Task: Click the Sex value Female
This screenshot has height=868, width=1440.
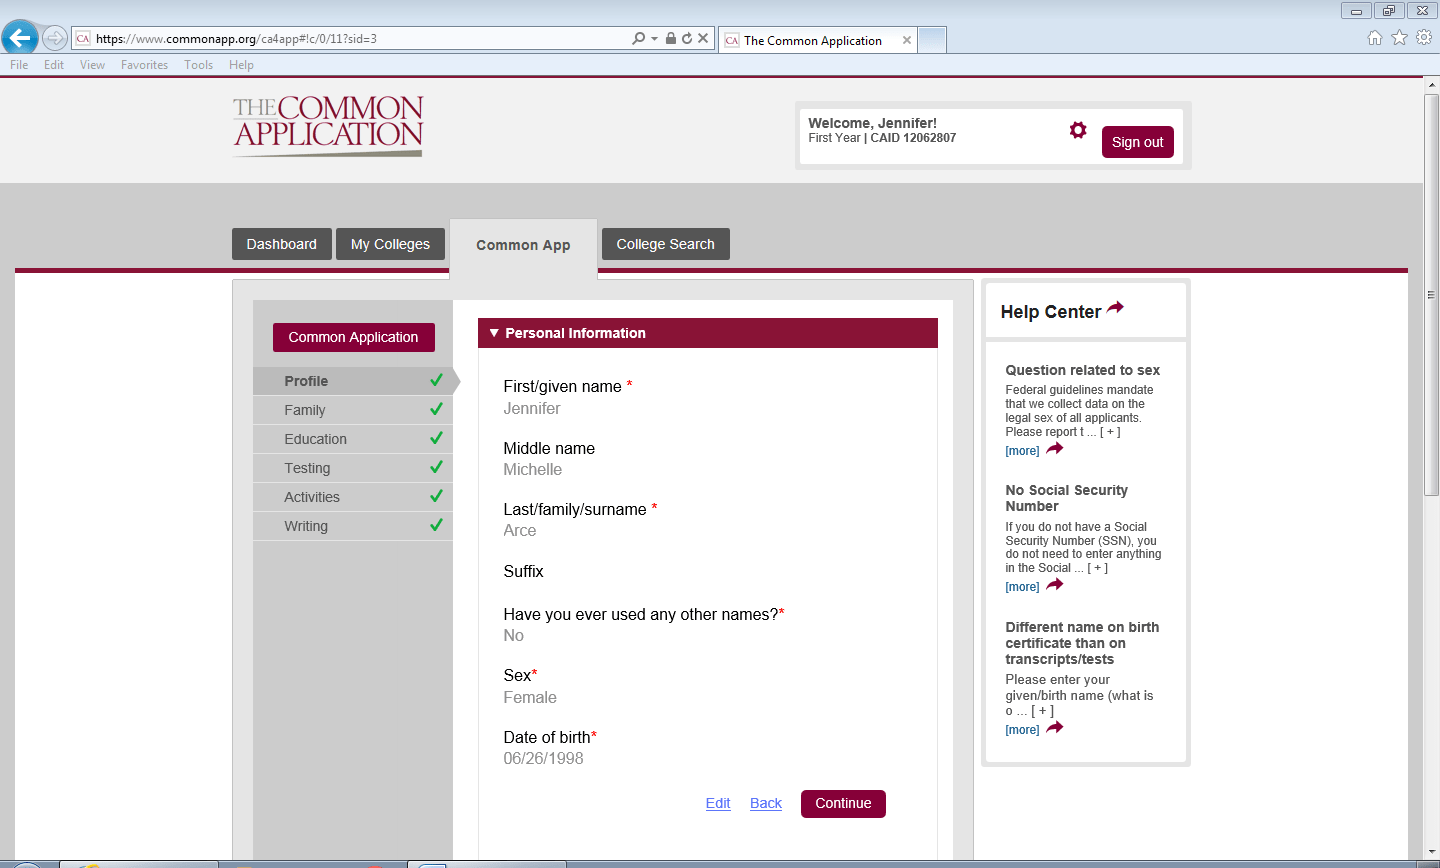Action: [530, 697]
